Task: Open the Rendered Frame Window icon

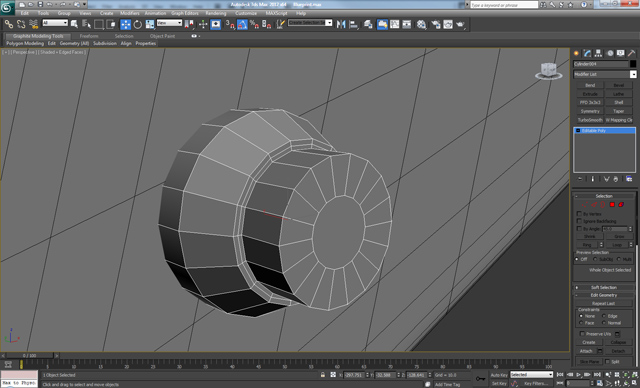Action: pos(448,24)
